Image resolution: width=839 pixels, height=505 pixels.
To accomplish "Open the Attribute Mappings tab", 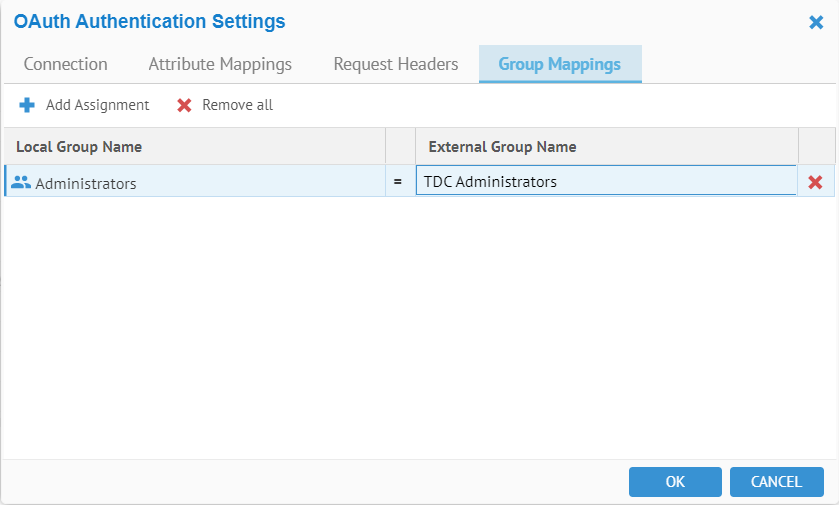I will pyautogui.click(x=220, y=64).
